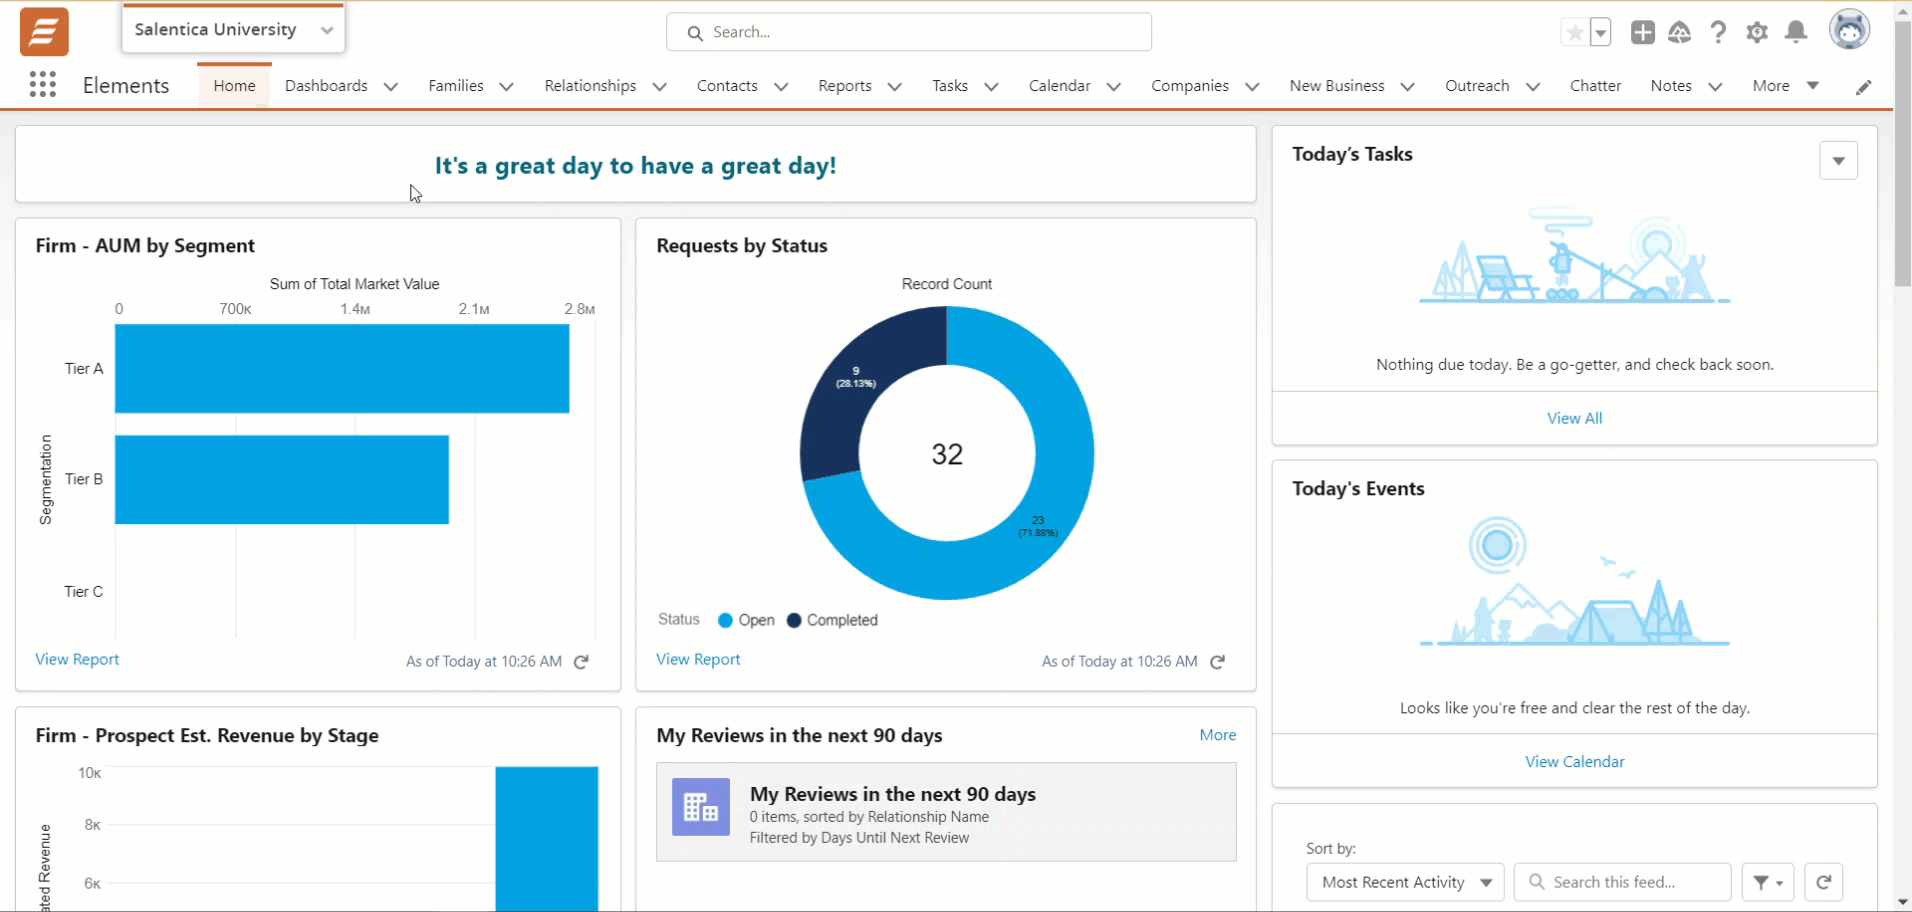Open the Most Recent Activity sort dropdown
This screenshot has height=912, width=1912.
[1405, 882]
